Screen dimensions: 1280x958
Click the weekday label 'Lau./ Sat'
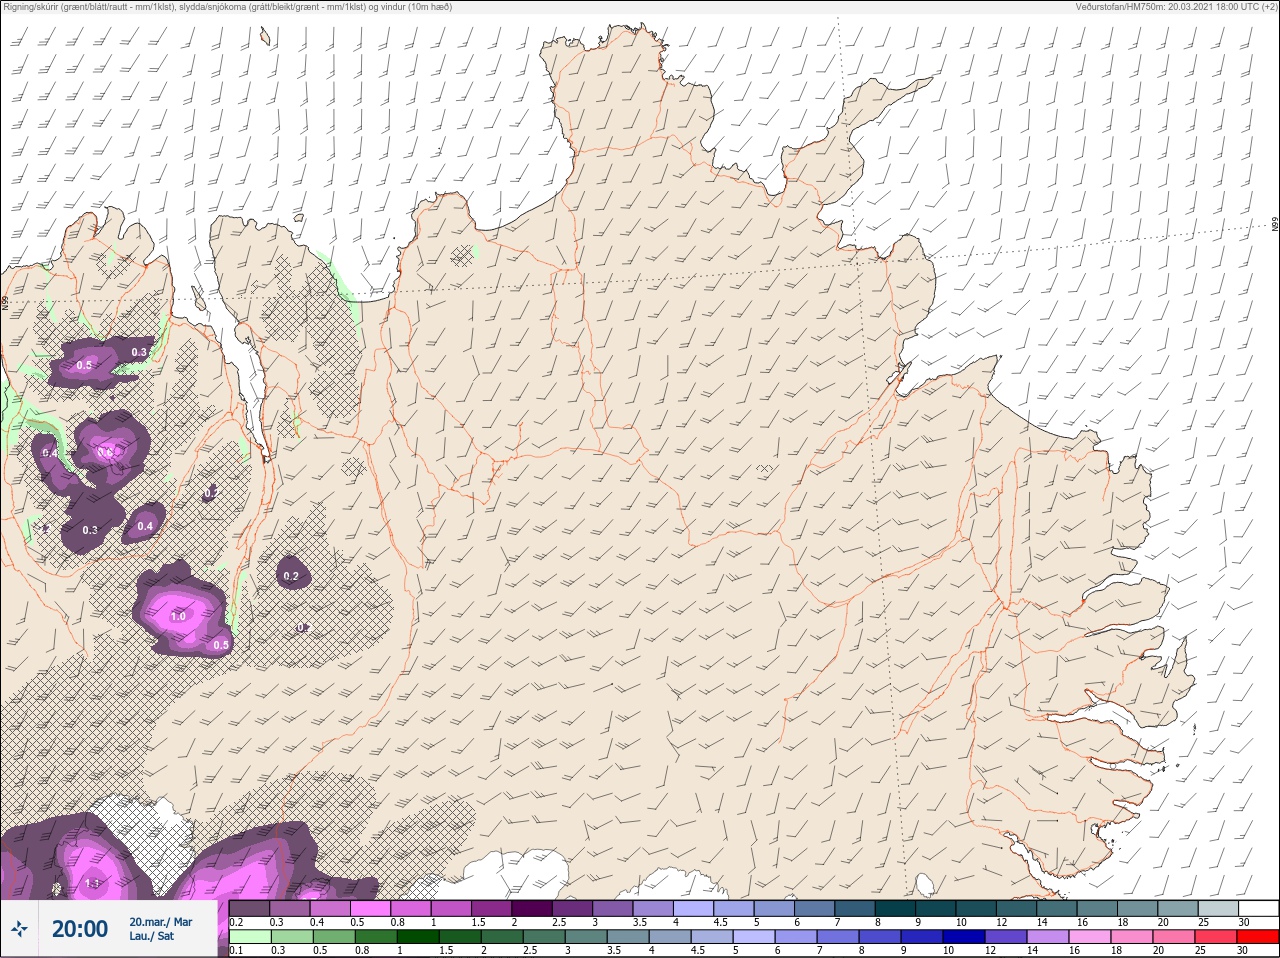pos(152,937)
